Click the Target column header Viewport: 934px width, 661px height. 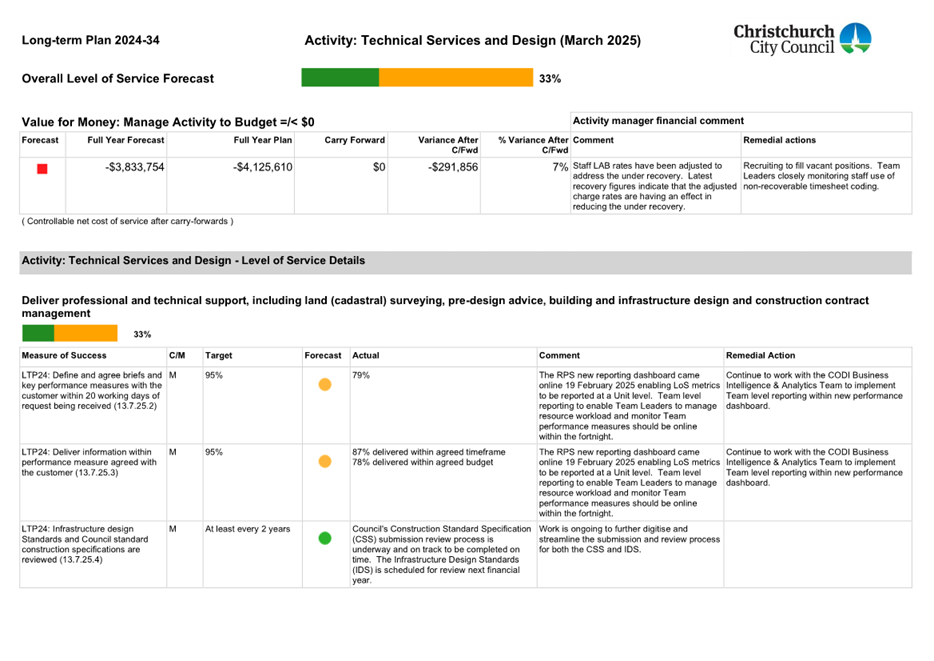[219, 356]
